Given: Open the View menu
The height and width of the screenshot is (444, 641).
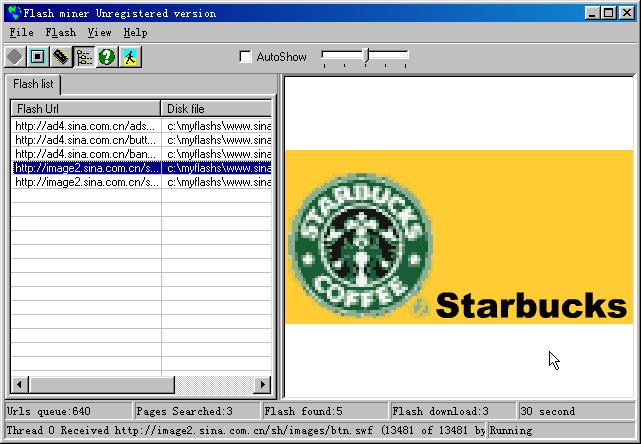Looking at the screenshot, I should 99,33.
